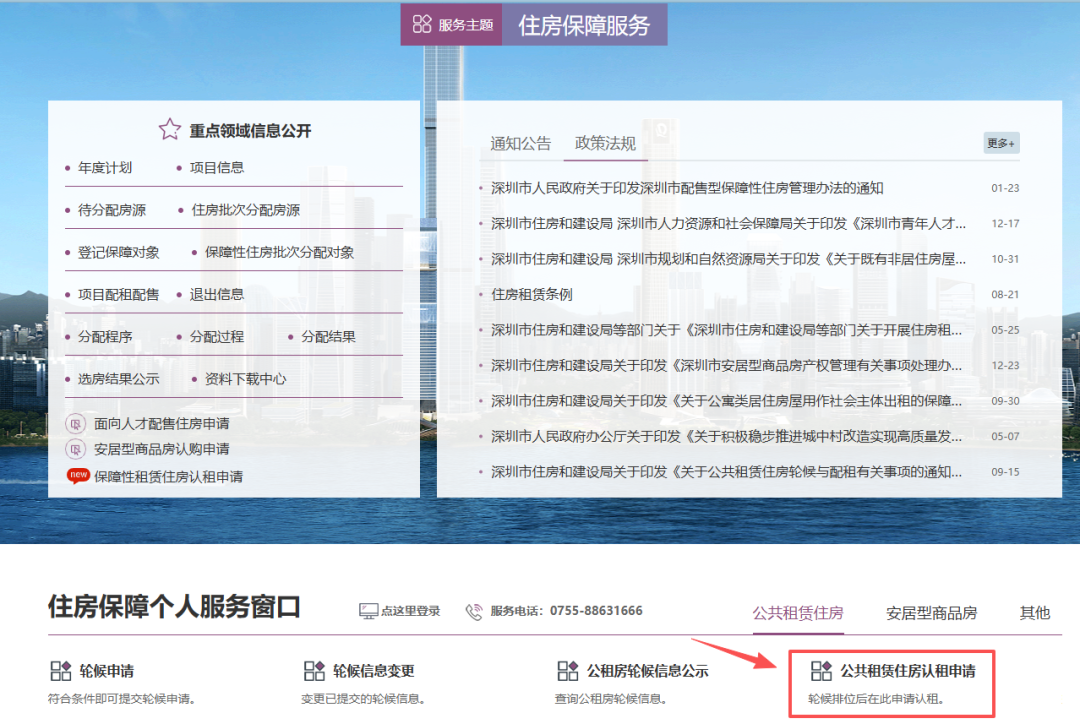Screen dimensions: 1080x724
Task: Open the 住房批次分配房源 link
Action: [x=245, y=210]
